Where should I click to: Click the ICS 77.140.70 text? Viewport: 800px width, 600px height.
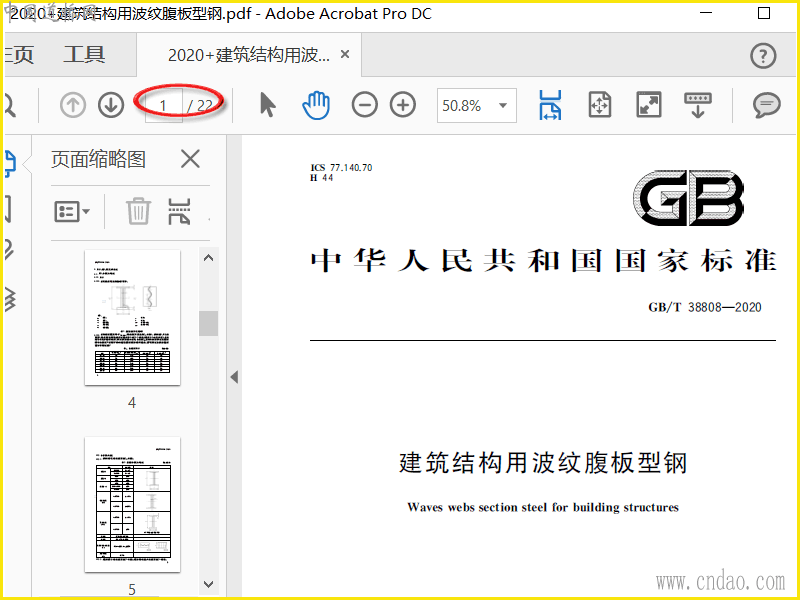pyautogui.click(x=341, y=167)
